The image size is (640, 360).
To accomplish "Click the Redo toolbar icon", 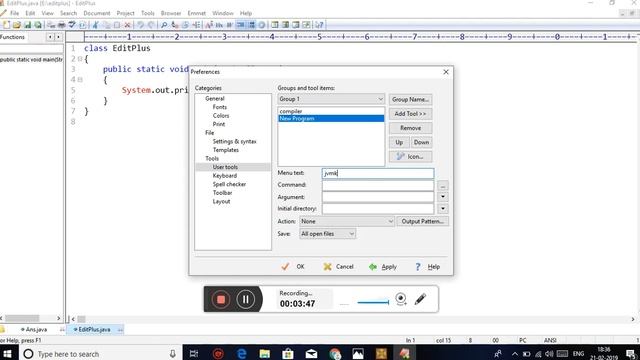I will click(x=151, y=25).
